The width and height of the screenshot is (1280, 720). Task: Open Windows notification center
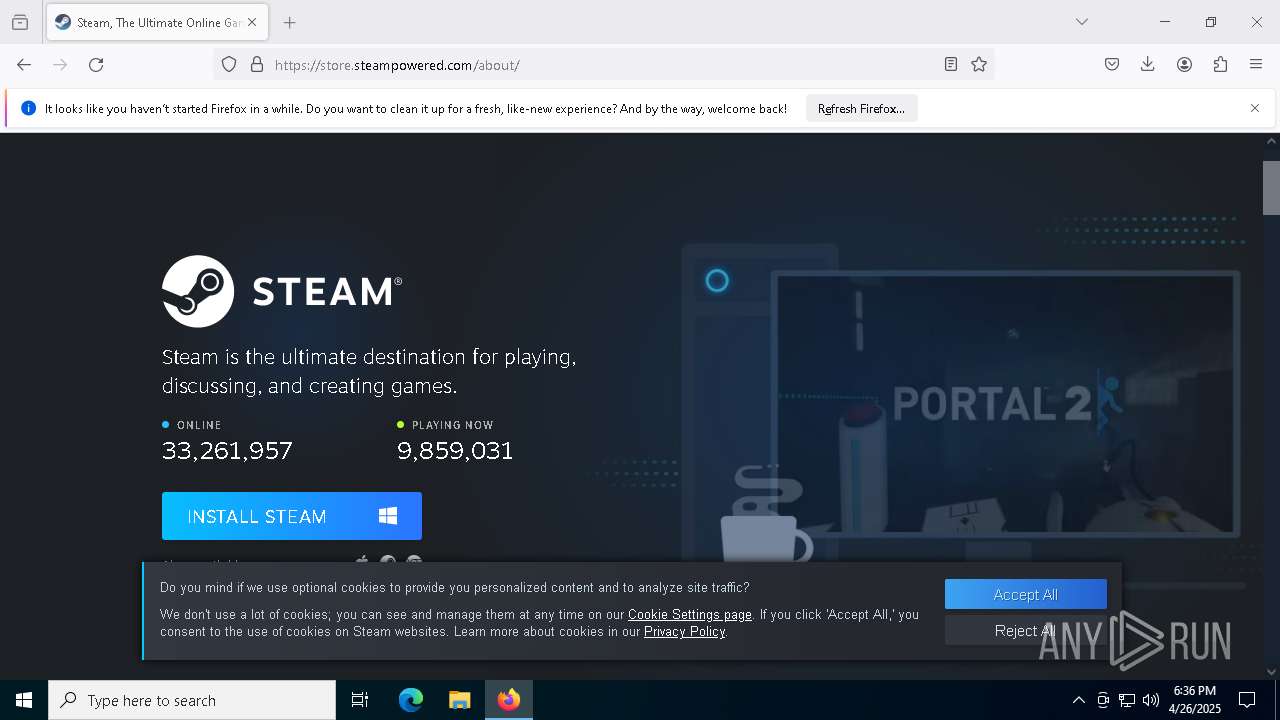tap(1247, 700)
